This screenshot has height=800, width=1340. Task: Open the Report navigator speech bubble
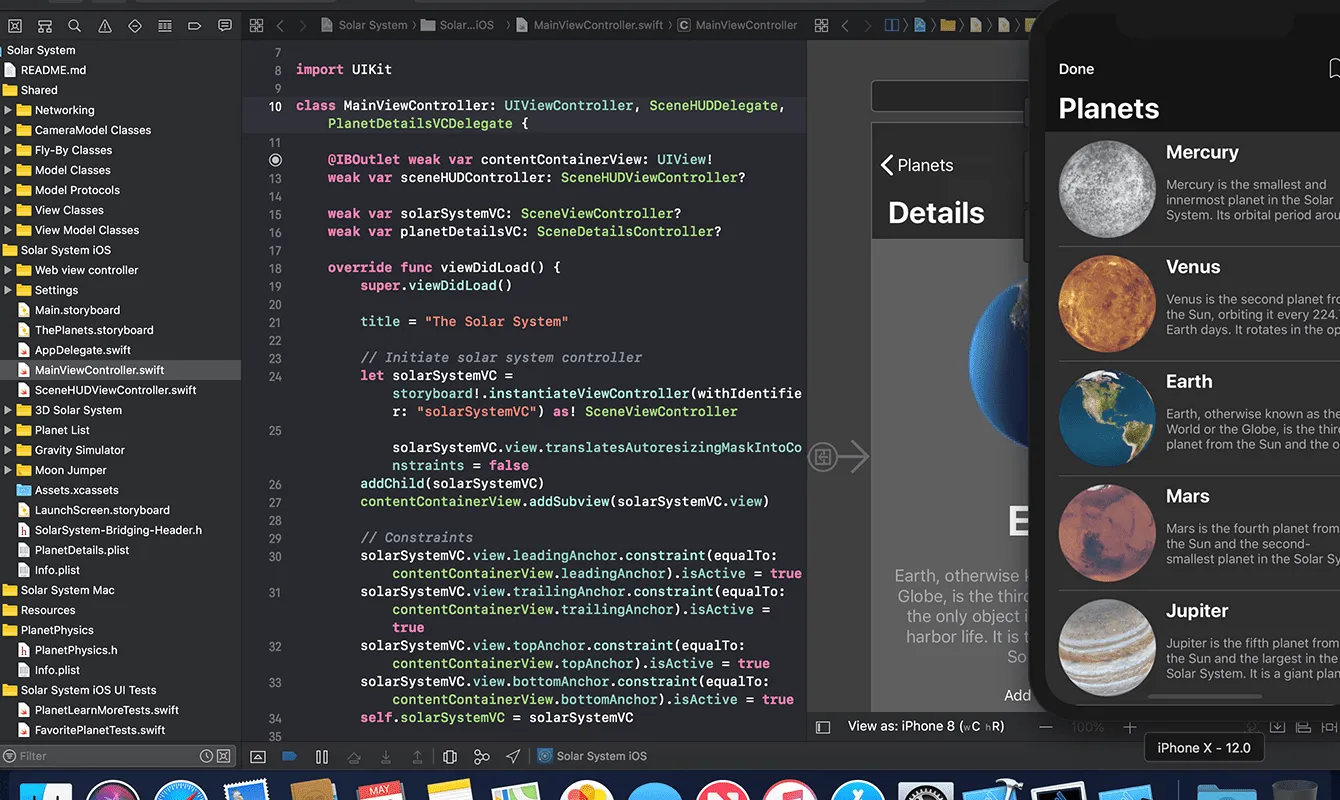click(224, 25)
